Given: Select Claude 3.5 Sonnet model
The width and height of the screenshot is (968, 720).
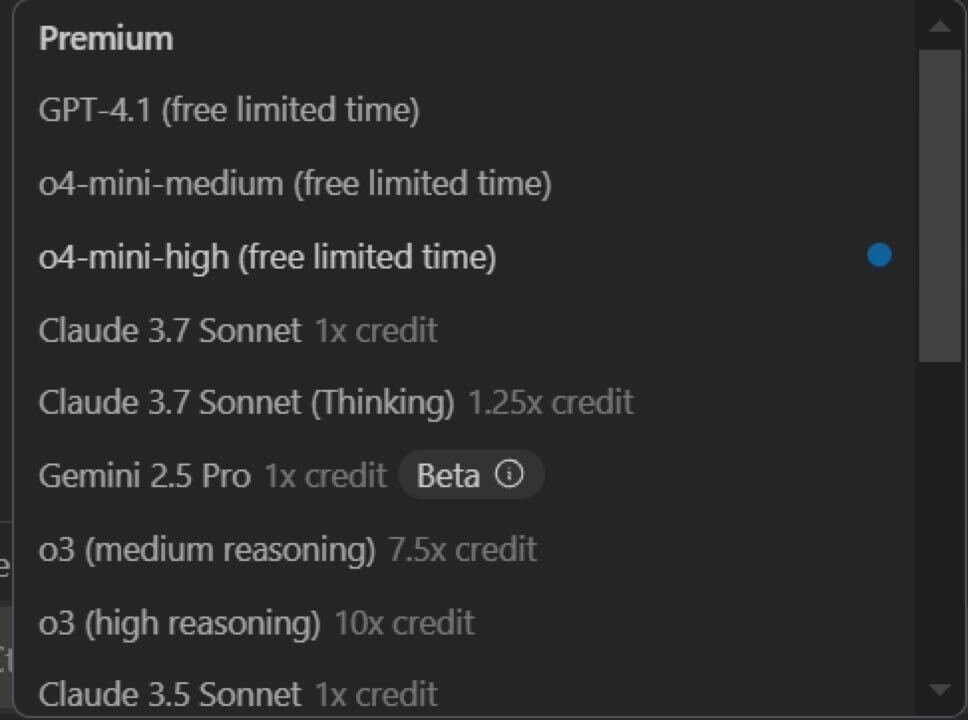Looking at the screenshot, I should [x=170, y=694].
